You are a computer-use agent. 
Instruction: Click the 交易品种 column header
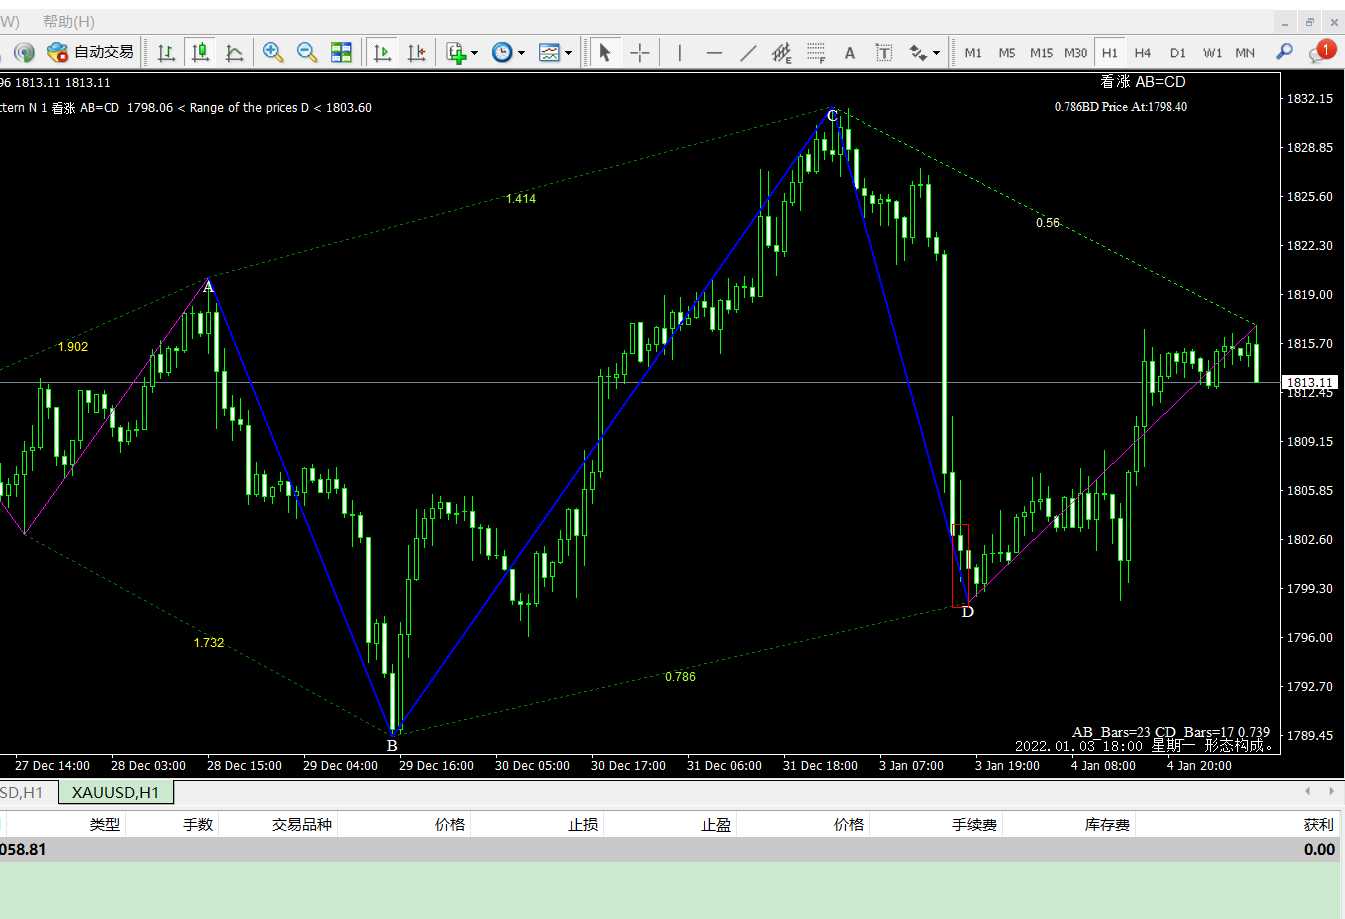(x=302, y=824)
